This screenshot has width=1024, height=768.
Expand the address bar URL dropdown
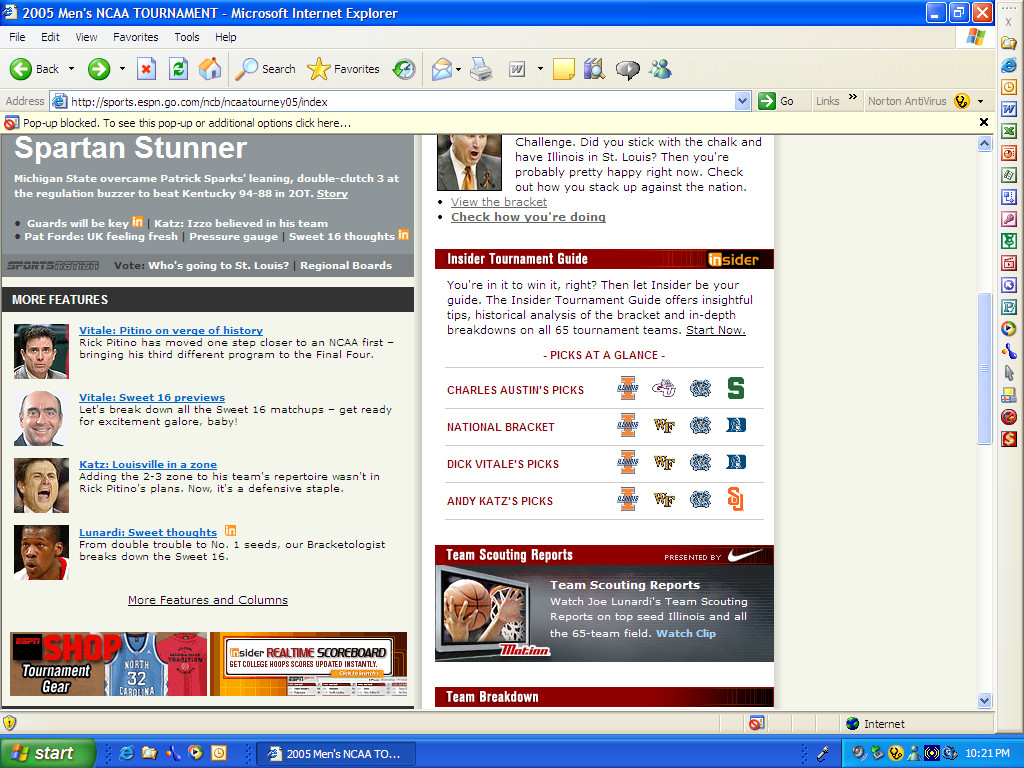742,101
